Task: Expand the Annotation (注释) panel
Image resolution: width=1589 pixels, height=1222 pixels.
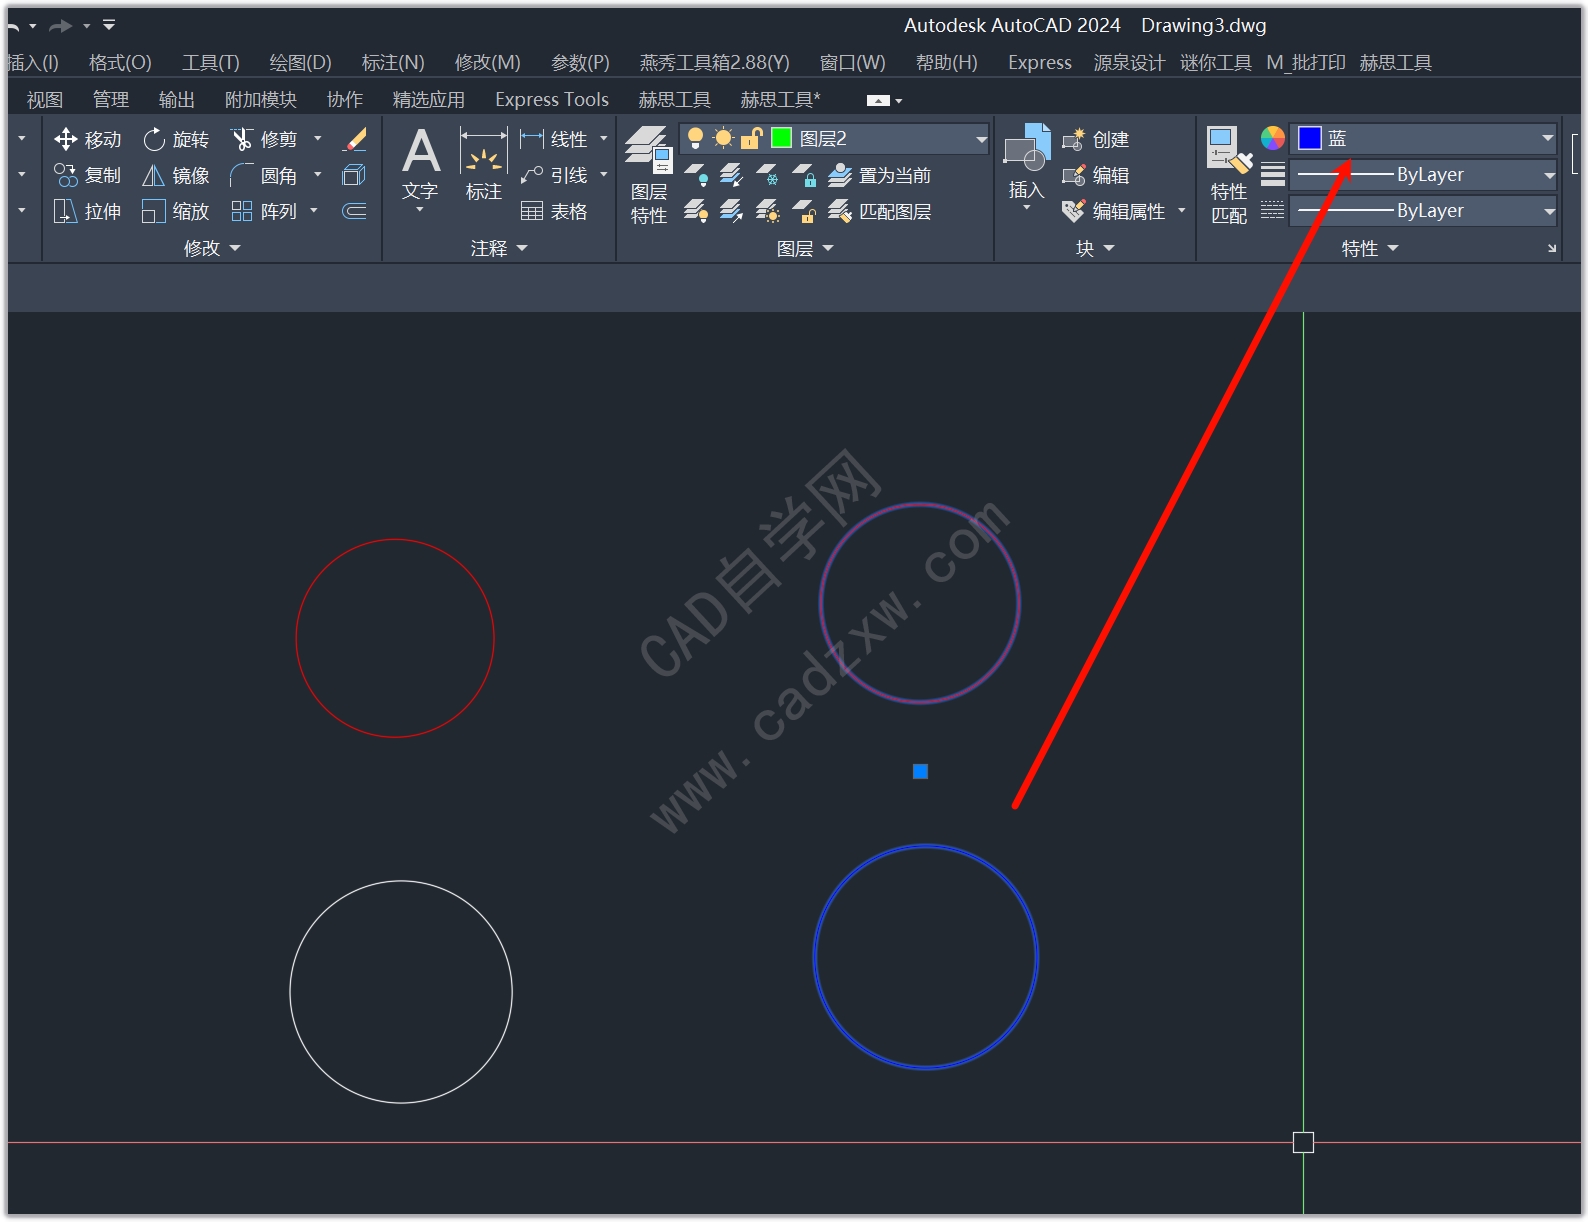Action: coord(499,248)
